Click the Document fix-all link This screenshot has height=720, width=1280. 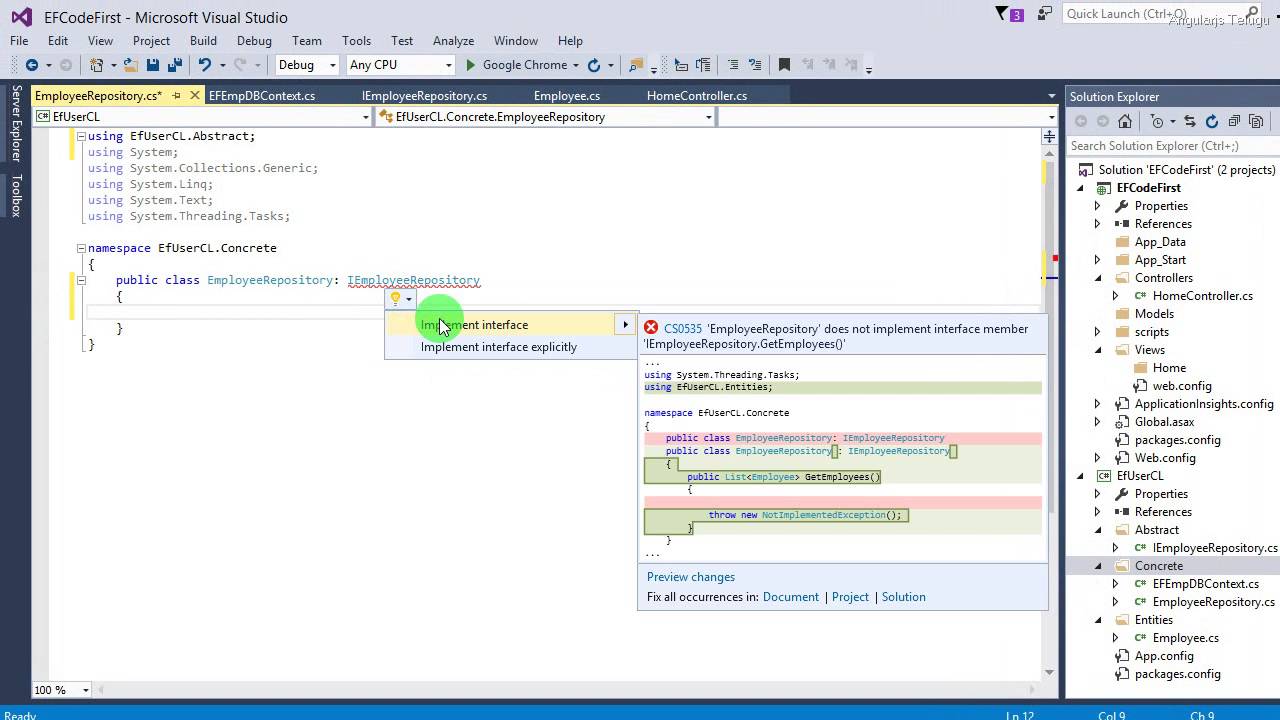coord(790,597)
